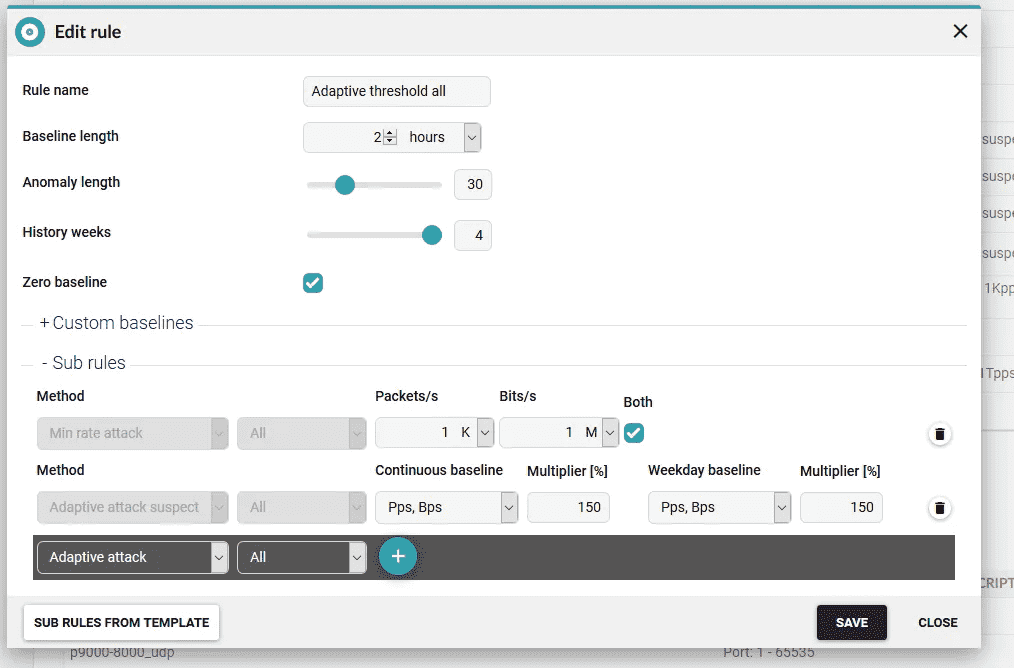This screenshot has width=1014, height=668.
Task: Delete the Adaptive attack suspect sub rule
Action: tap(939, 508)
